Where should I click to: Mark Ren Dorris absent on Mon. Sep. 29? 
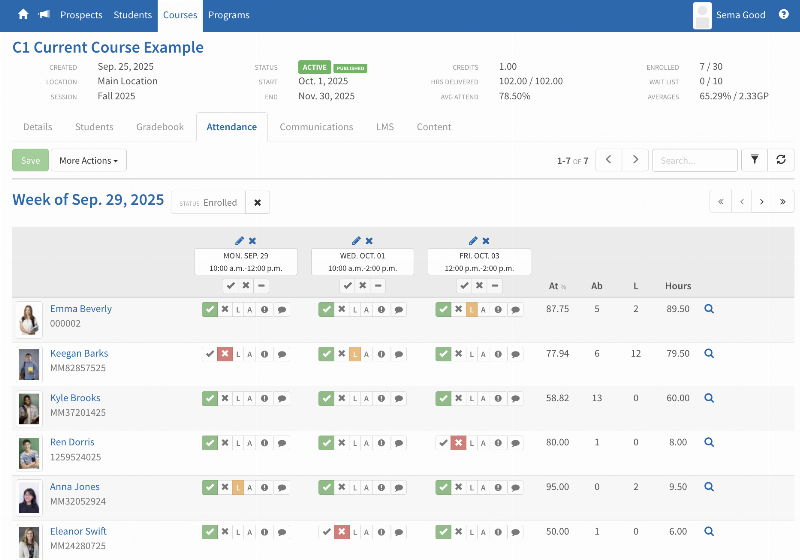pos(225,443)
